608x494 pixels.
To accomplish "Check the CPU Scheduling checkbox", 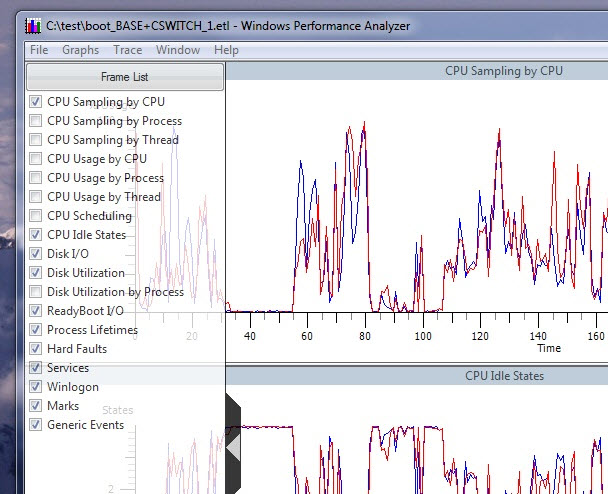I will point(36,216).
